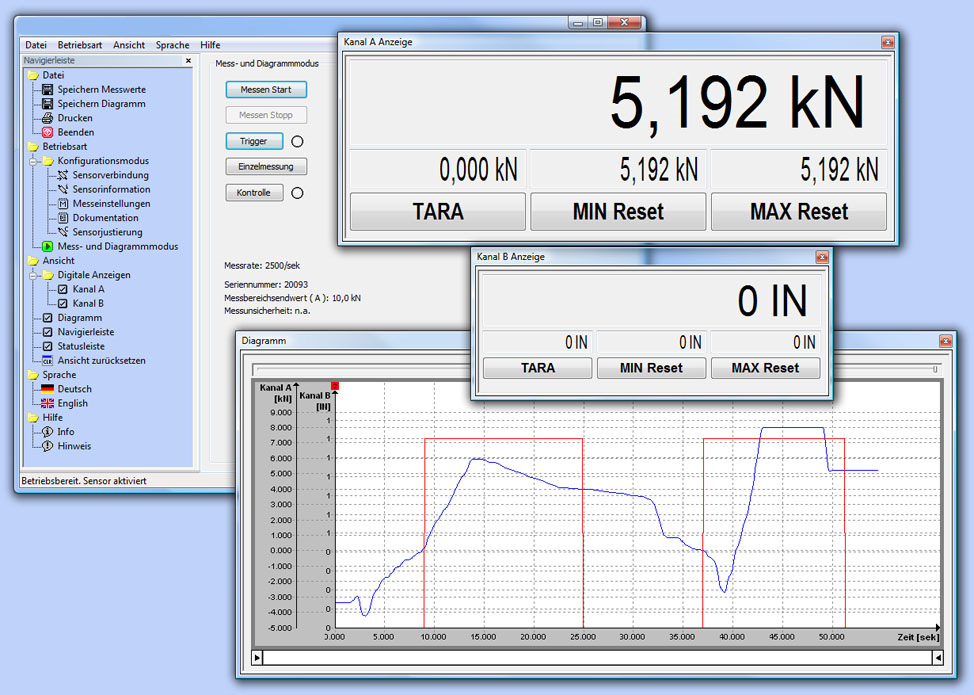Click the Kanal A TARA button
Image resolution: width=974 pixels, height=695 pixels.
(437, 212)
